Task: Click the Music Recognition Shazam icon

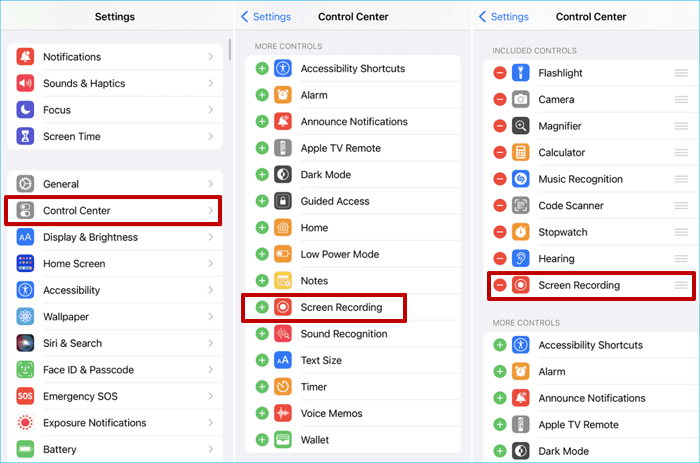Action: point(520,179)
